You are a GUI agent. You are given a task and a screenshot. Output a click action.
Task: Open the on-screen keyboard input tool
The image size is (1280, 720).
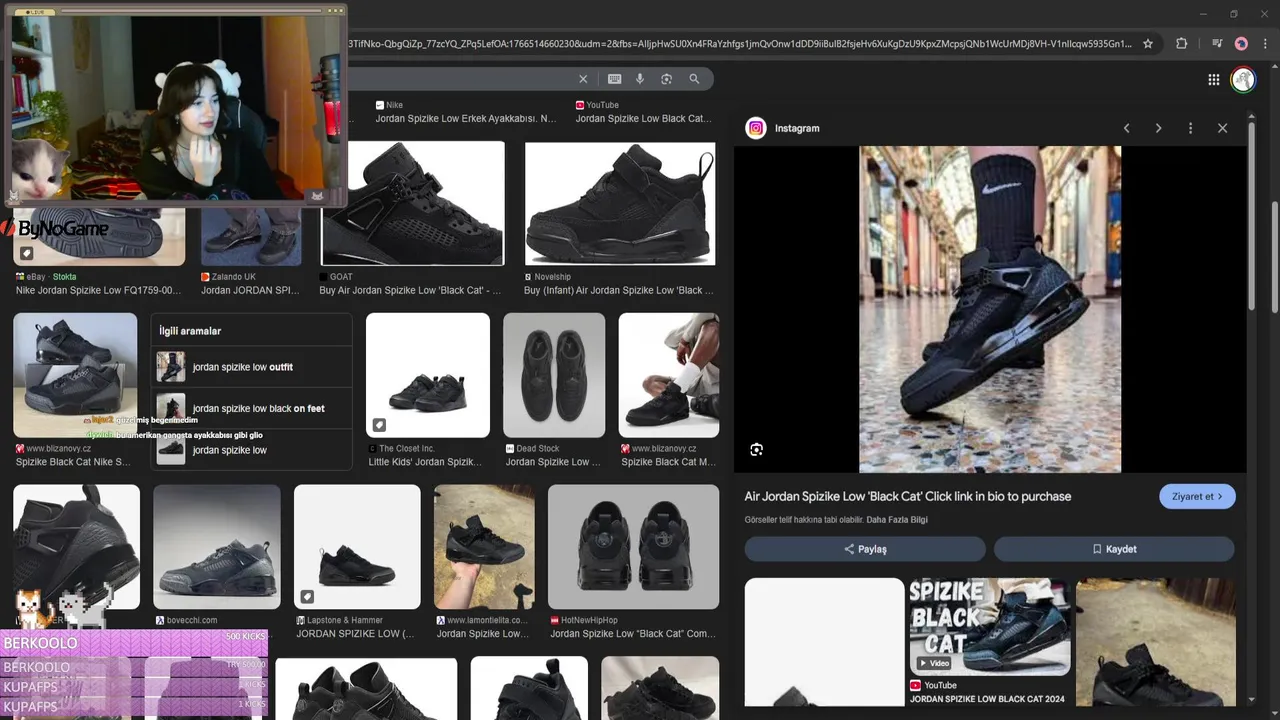point(614,79)
